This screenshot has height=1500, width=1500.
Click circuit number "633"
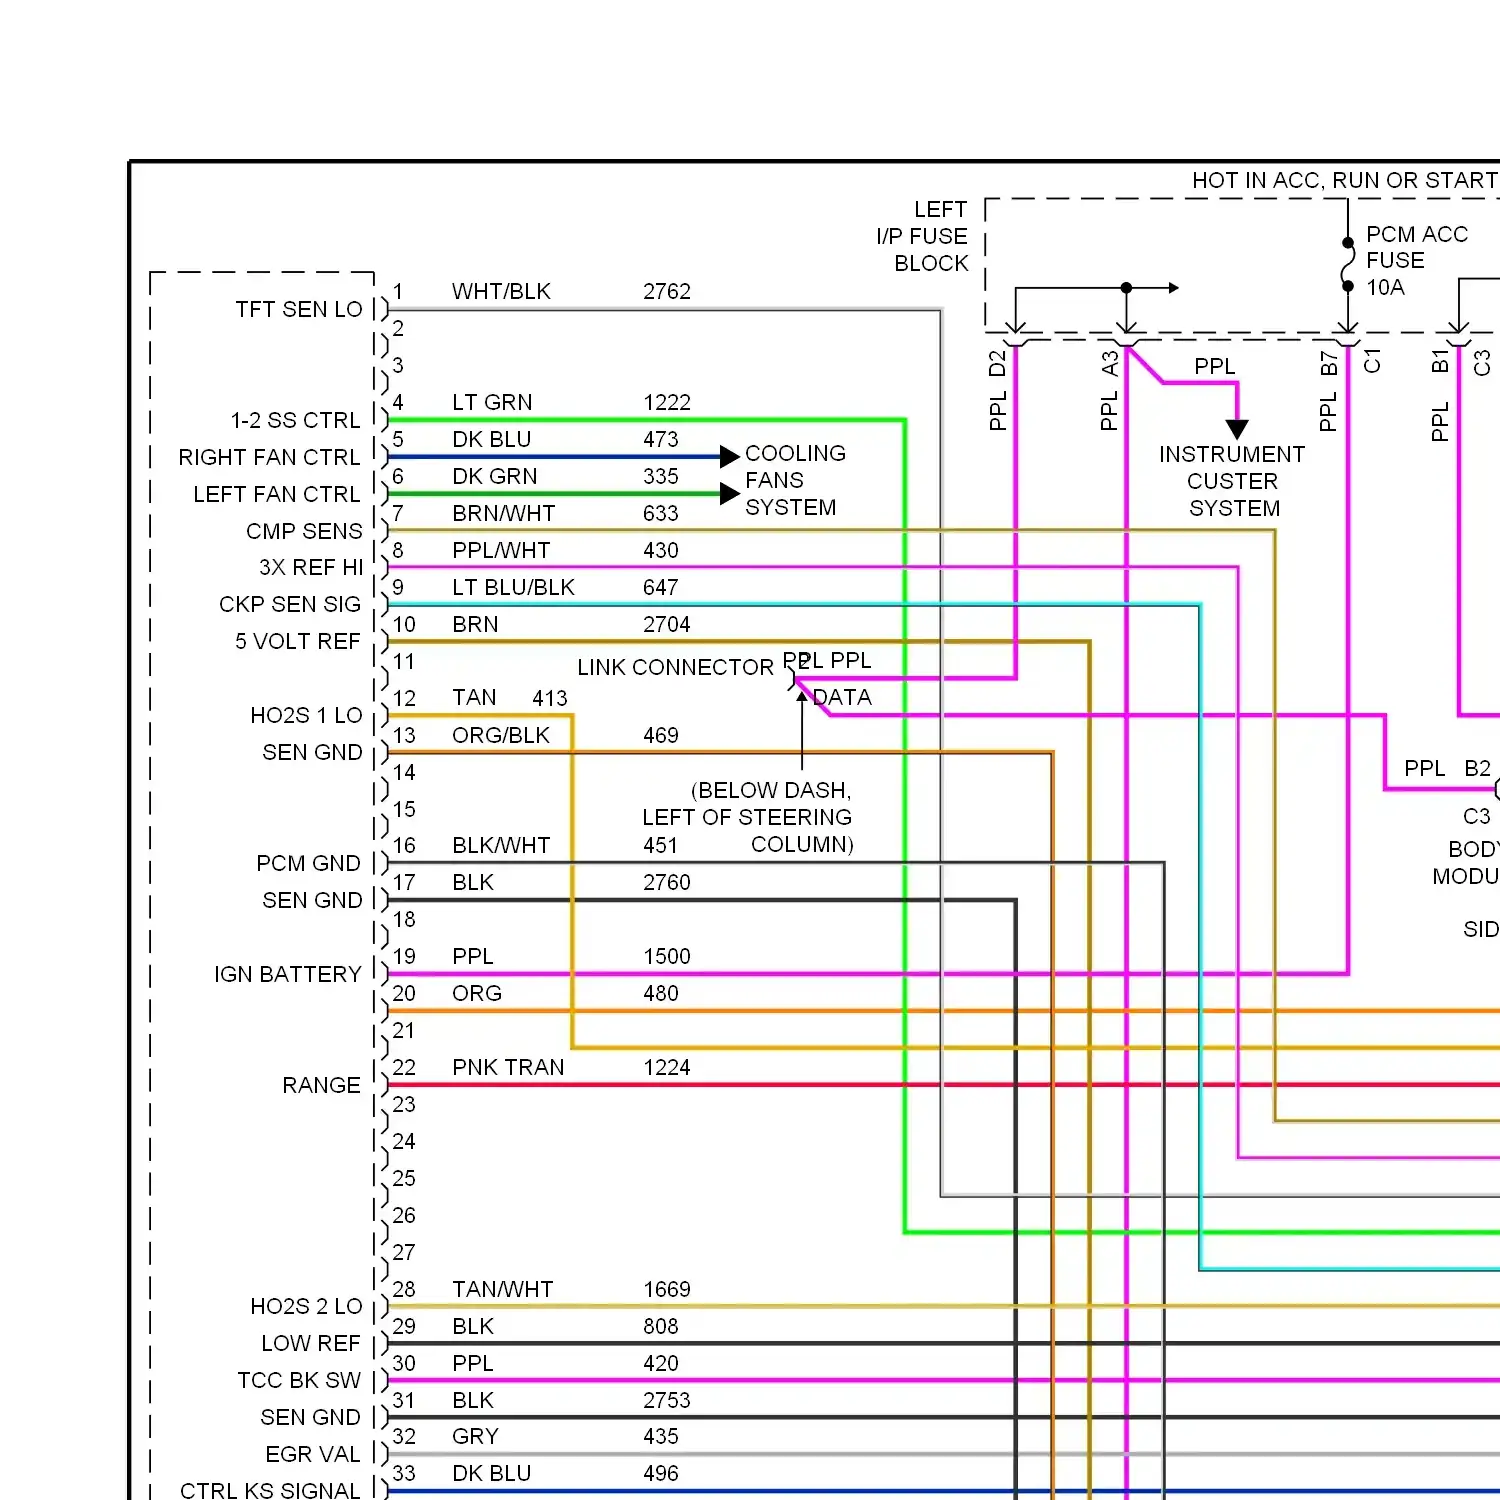661,513
